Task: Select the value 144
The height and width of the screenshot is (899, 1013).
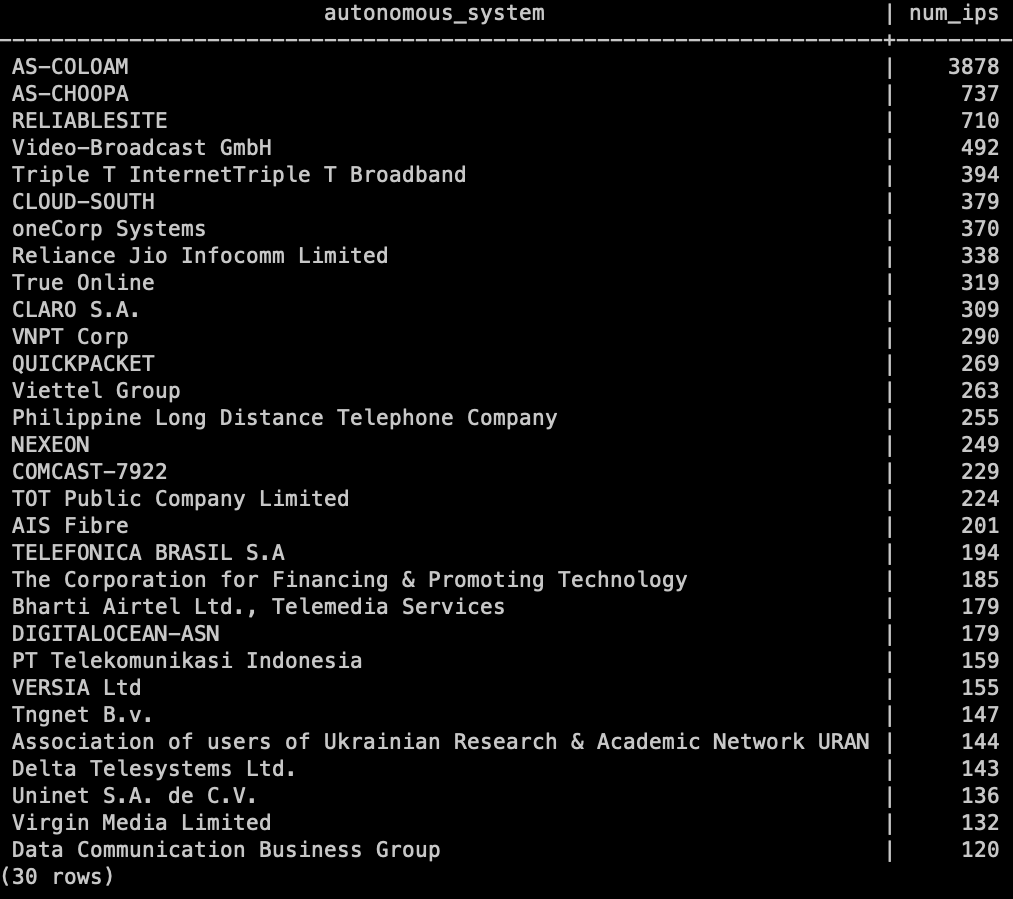Action: (979, 742)
